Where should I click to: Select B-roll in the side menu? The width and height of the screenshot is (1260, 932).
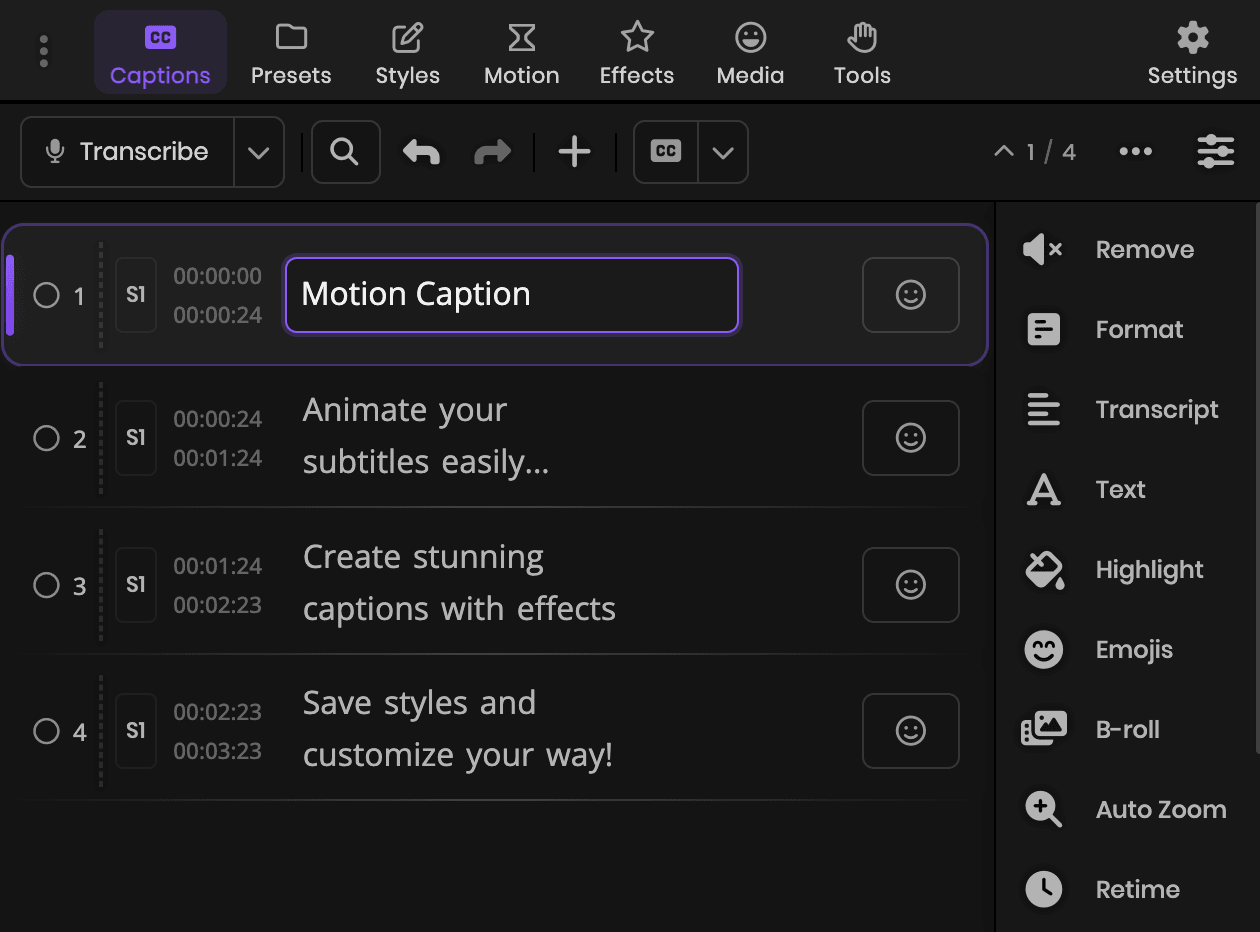click(x=1091, y=730)
